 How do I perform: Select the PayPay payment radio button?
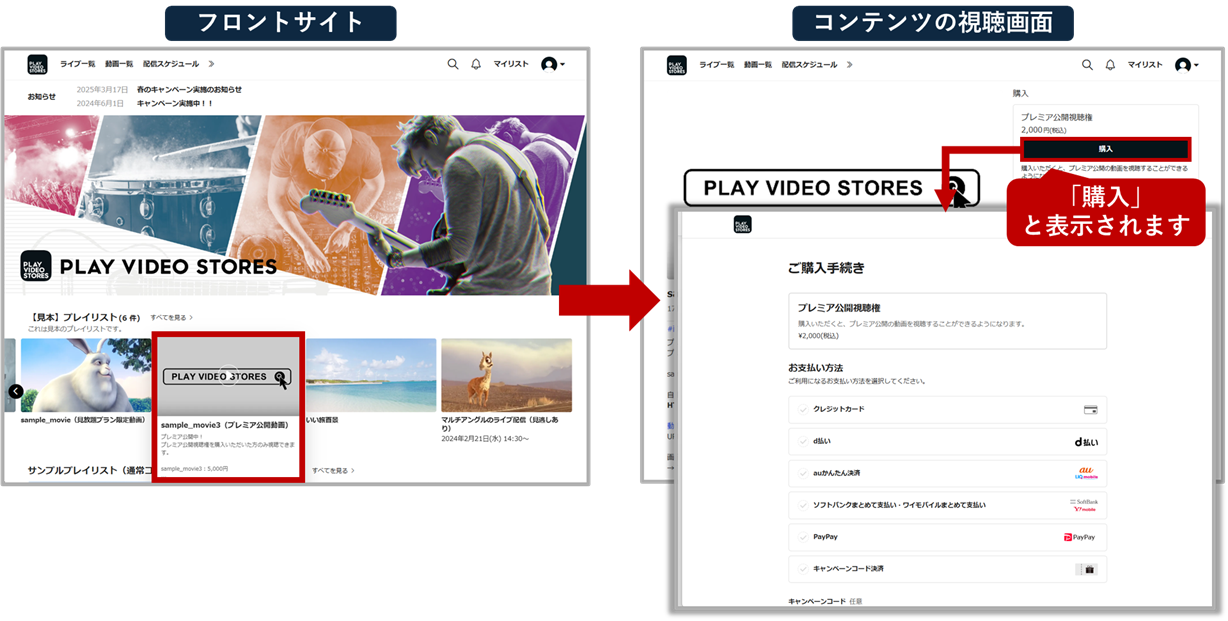pyautogui.click(x=803, y=537)
